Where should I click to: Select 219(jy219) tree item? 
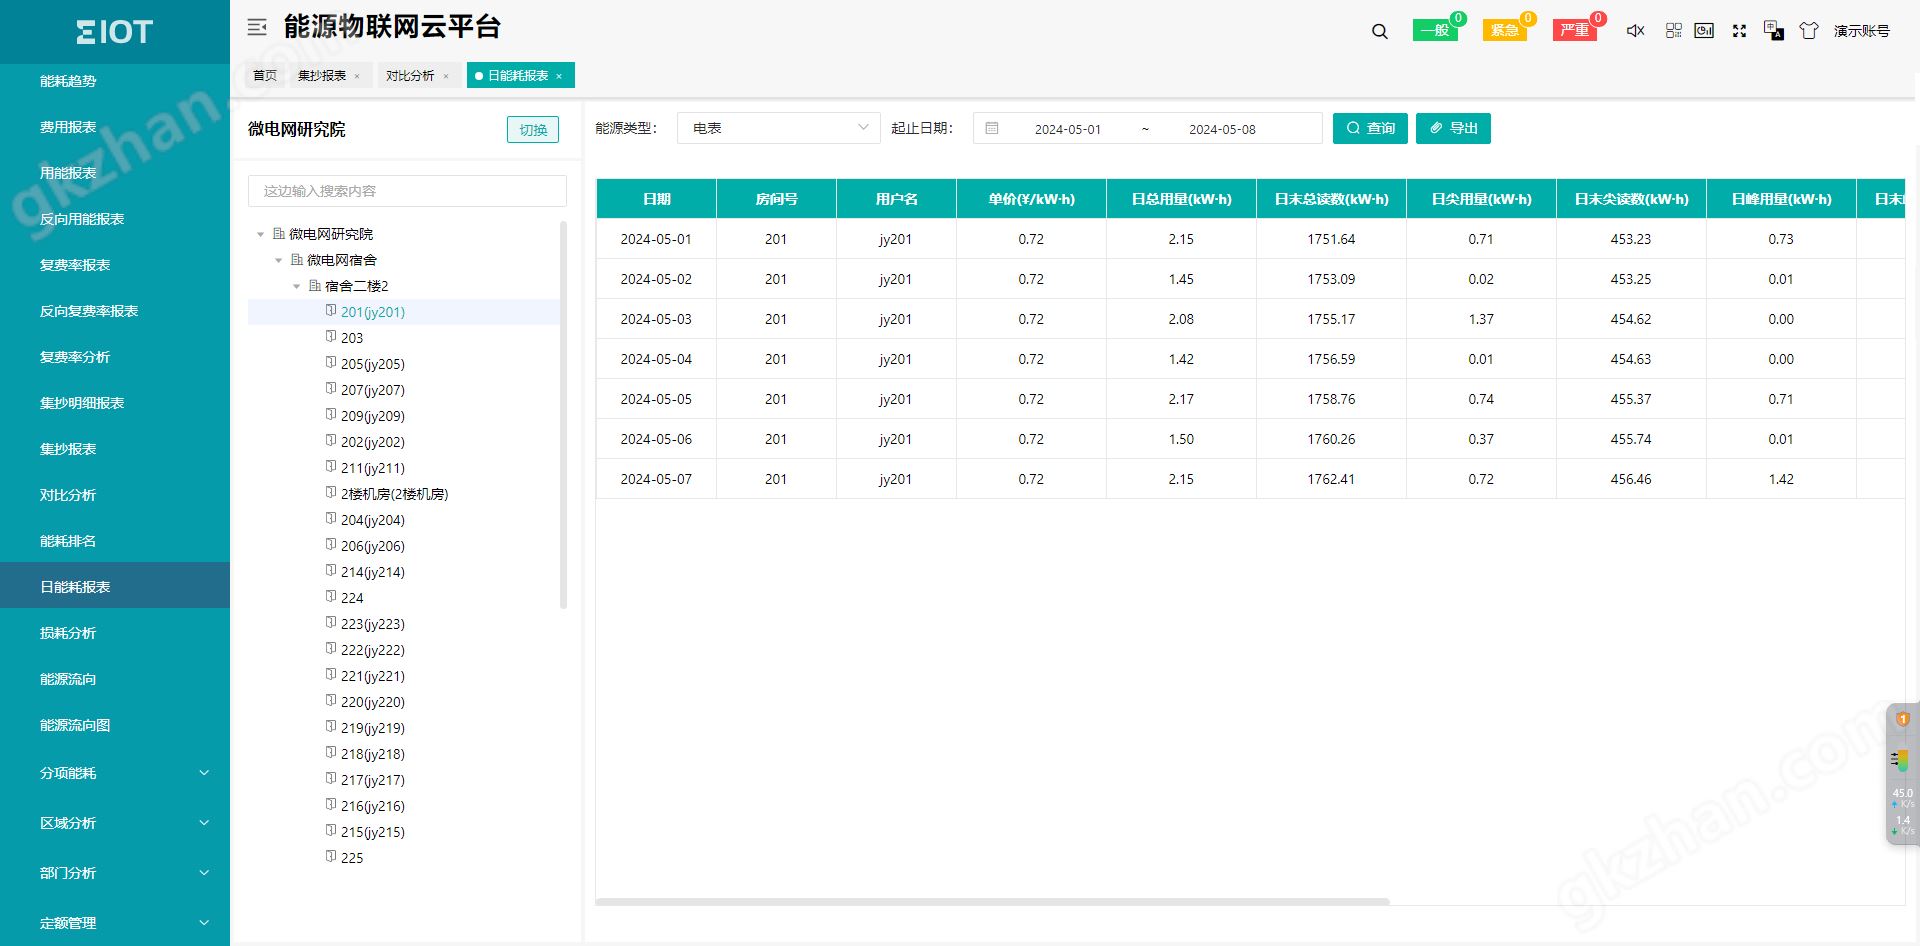[373, 728]
